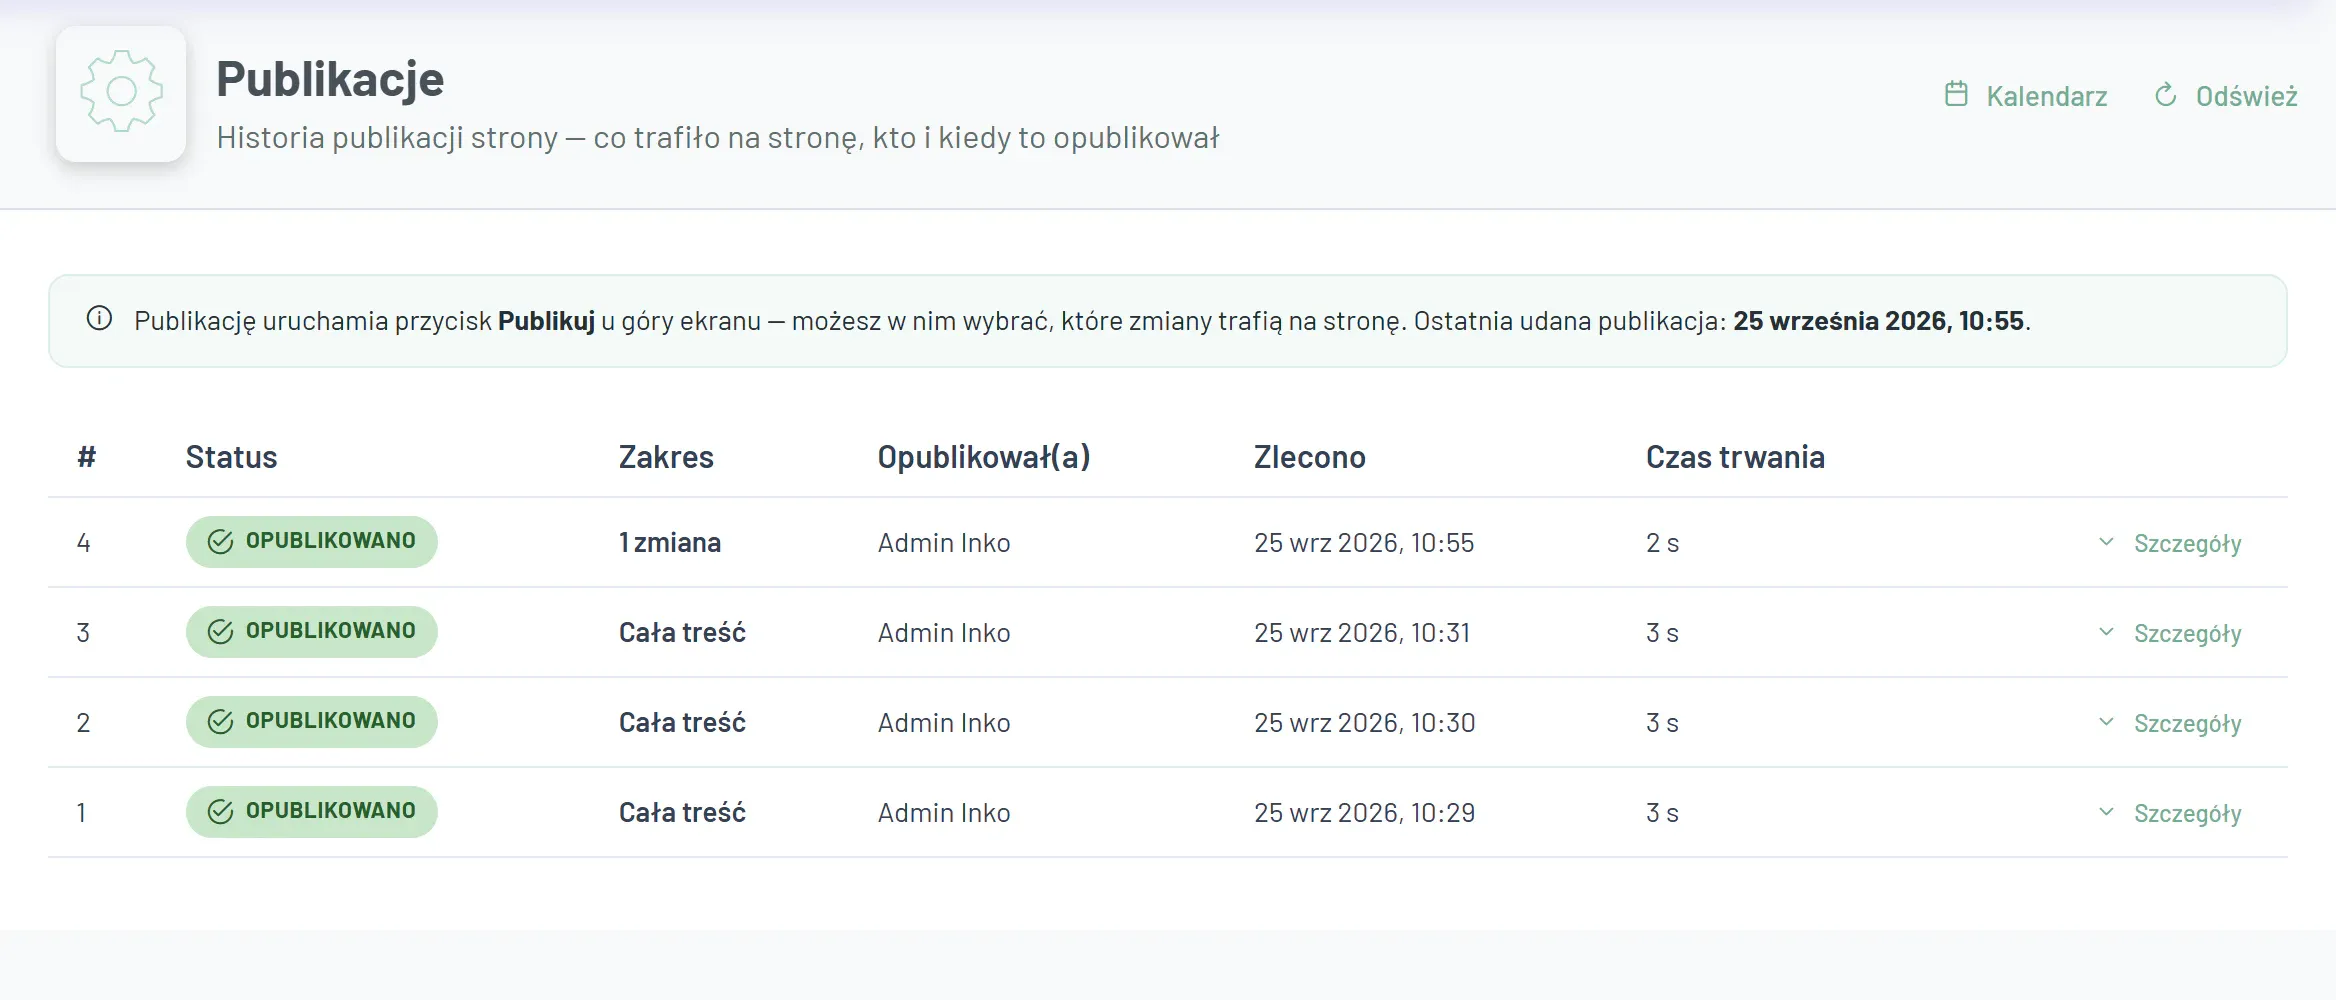Click the Czas trwania column header
2336x1000 pixels.
tap(1735, 457)
